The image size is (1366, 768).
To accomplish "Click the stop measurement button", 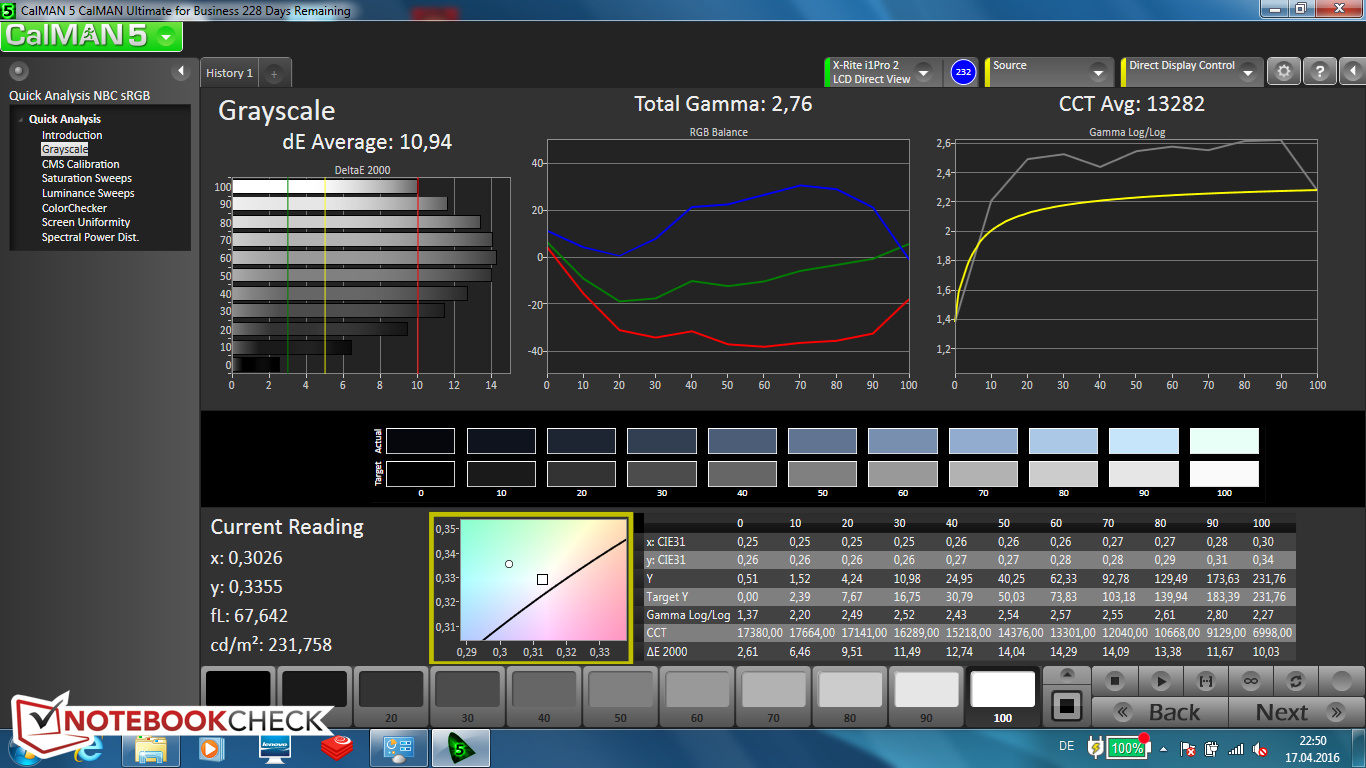I will tap(1115, 681).
